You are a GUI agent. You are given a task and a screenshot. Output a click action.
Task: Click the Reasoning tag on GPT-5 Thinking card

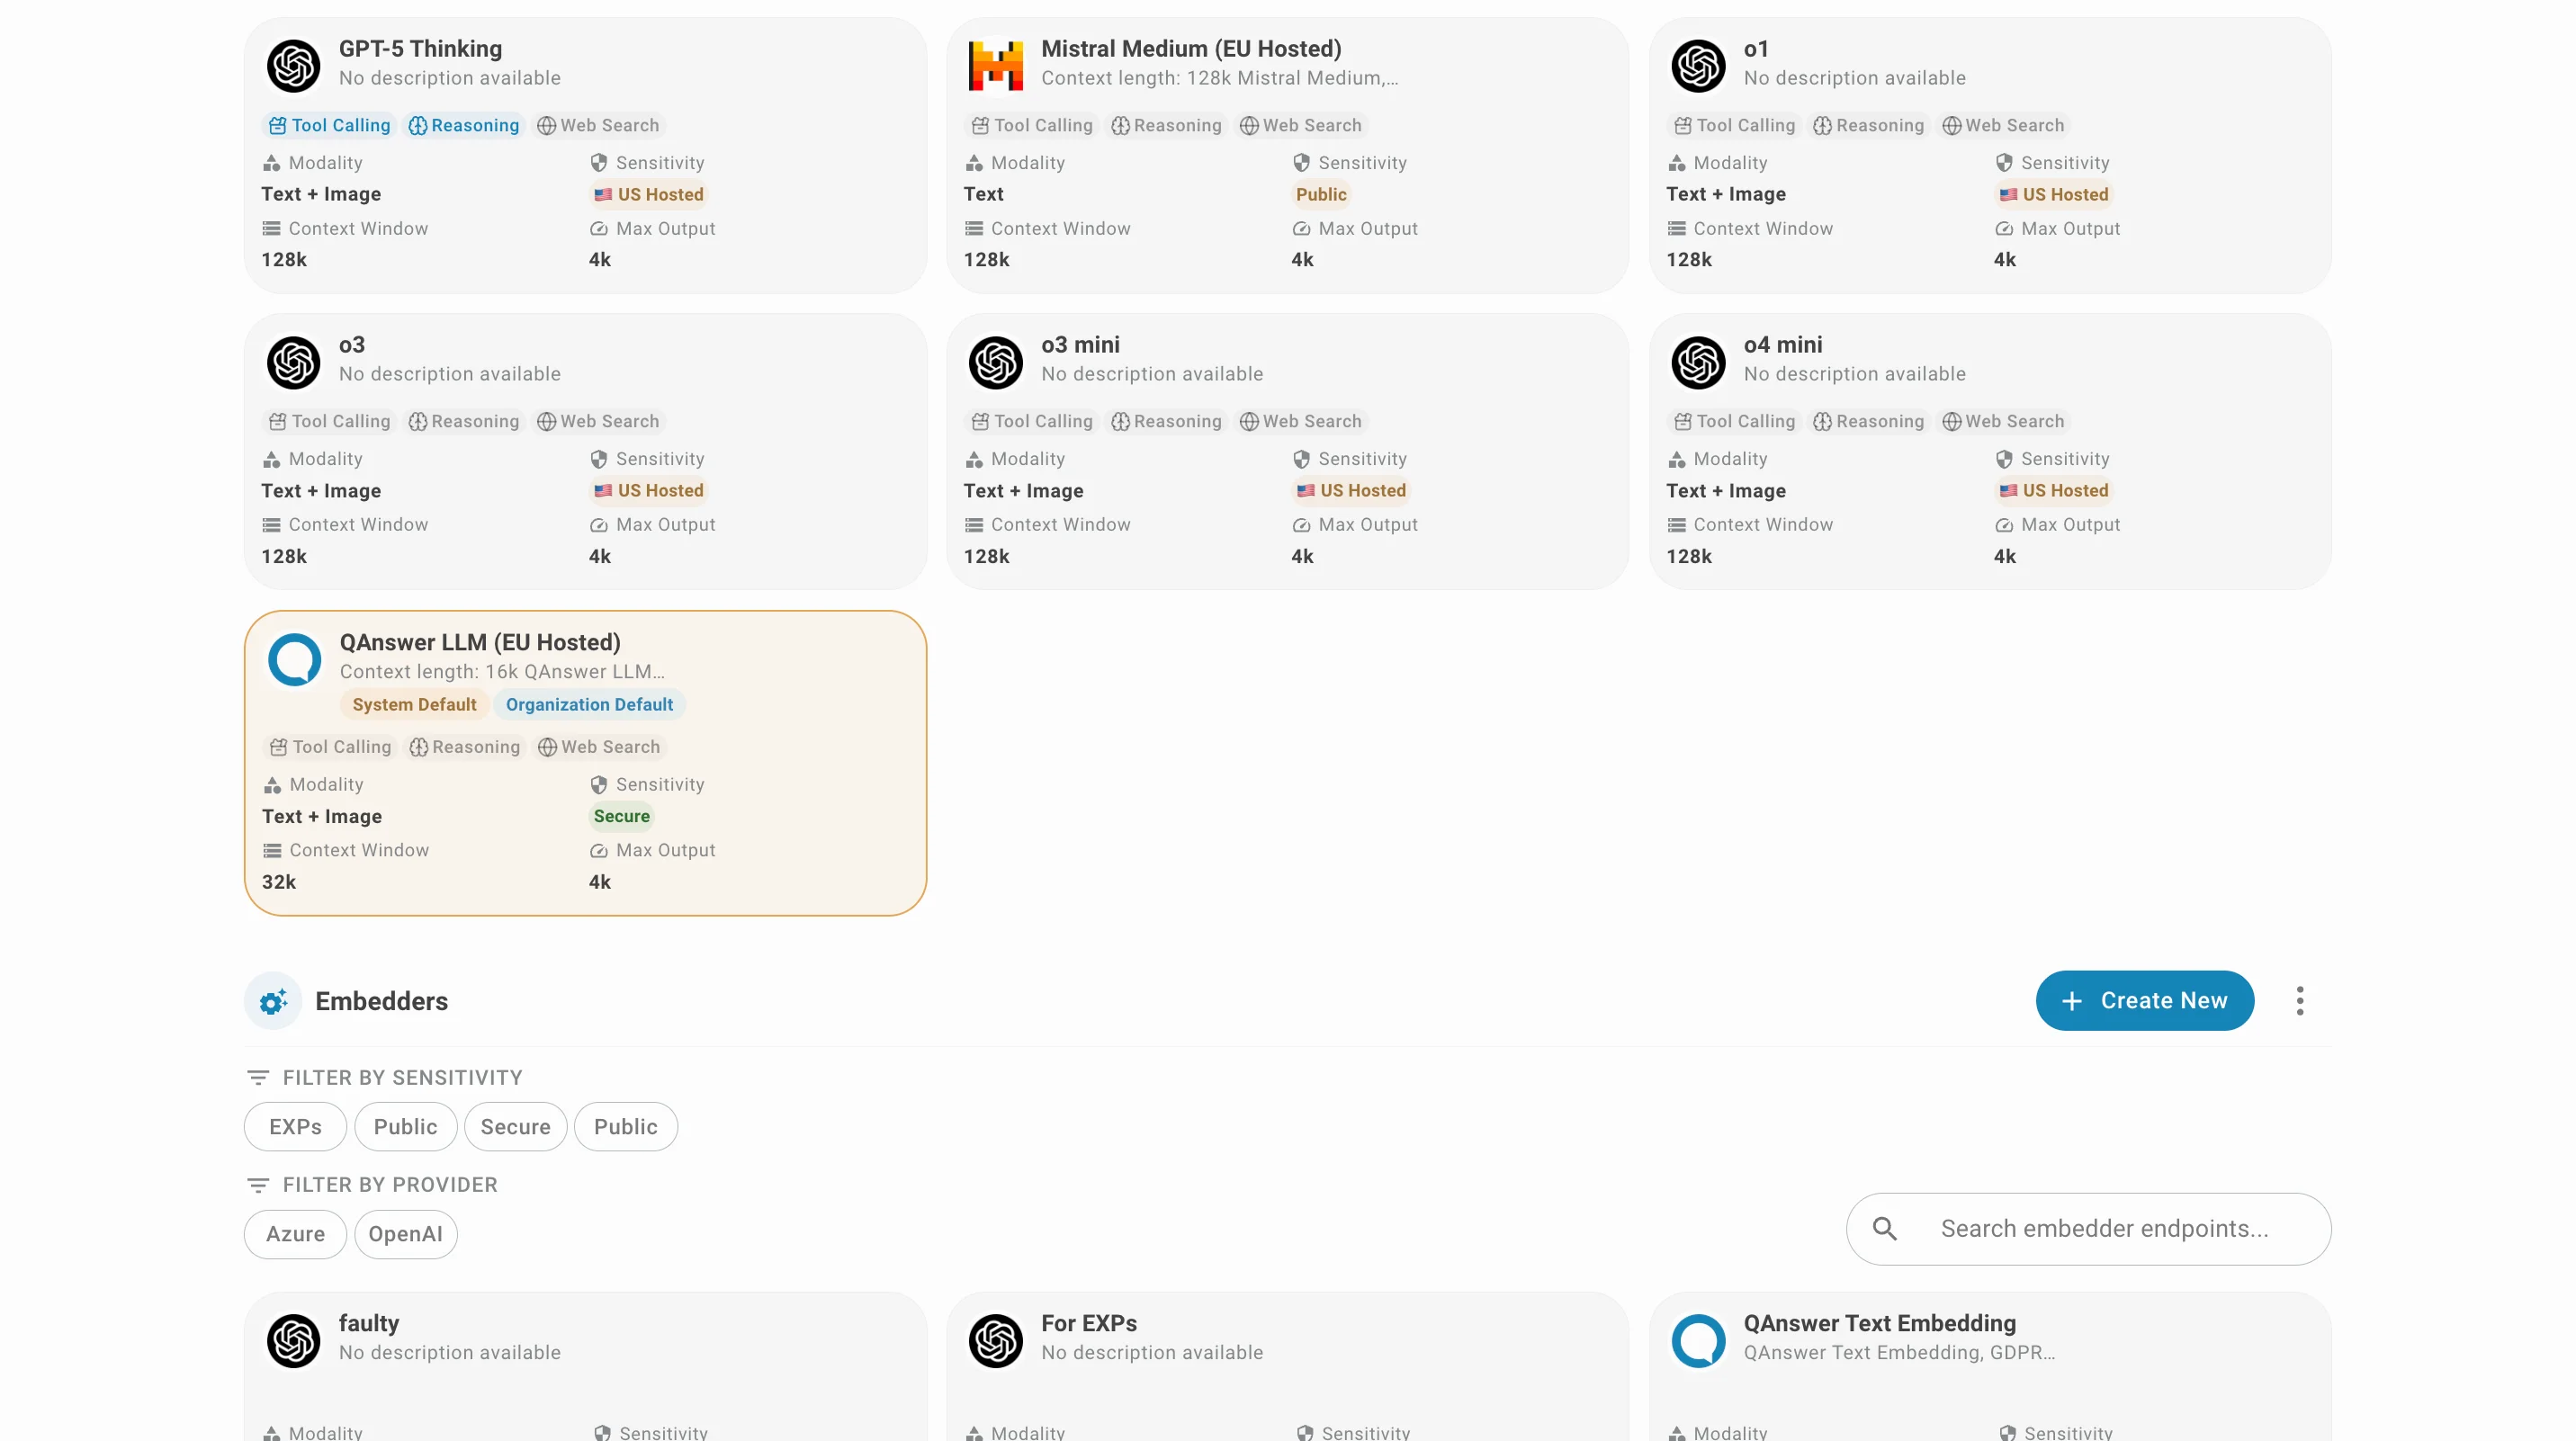(464, 125)
